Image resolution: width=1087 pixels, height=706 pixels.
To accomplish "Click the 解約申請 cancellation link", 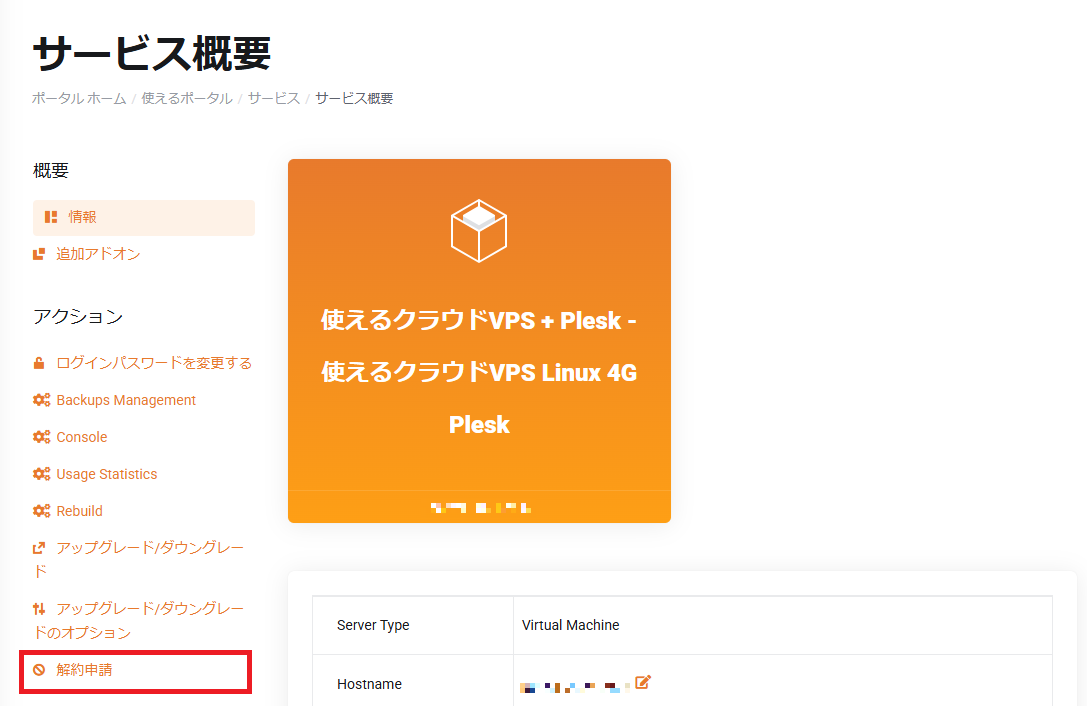I will coord(84,670).
